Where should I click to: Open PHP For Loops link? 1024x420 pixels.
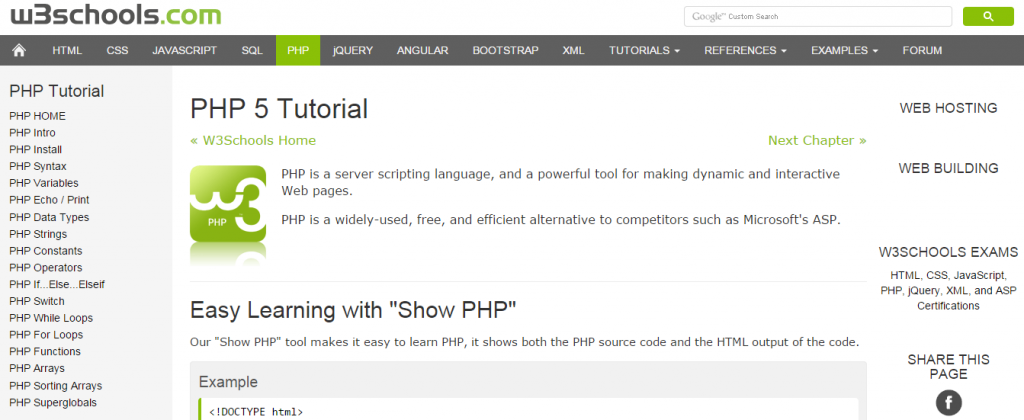pyautogui.click(x=46, y=334)
